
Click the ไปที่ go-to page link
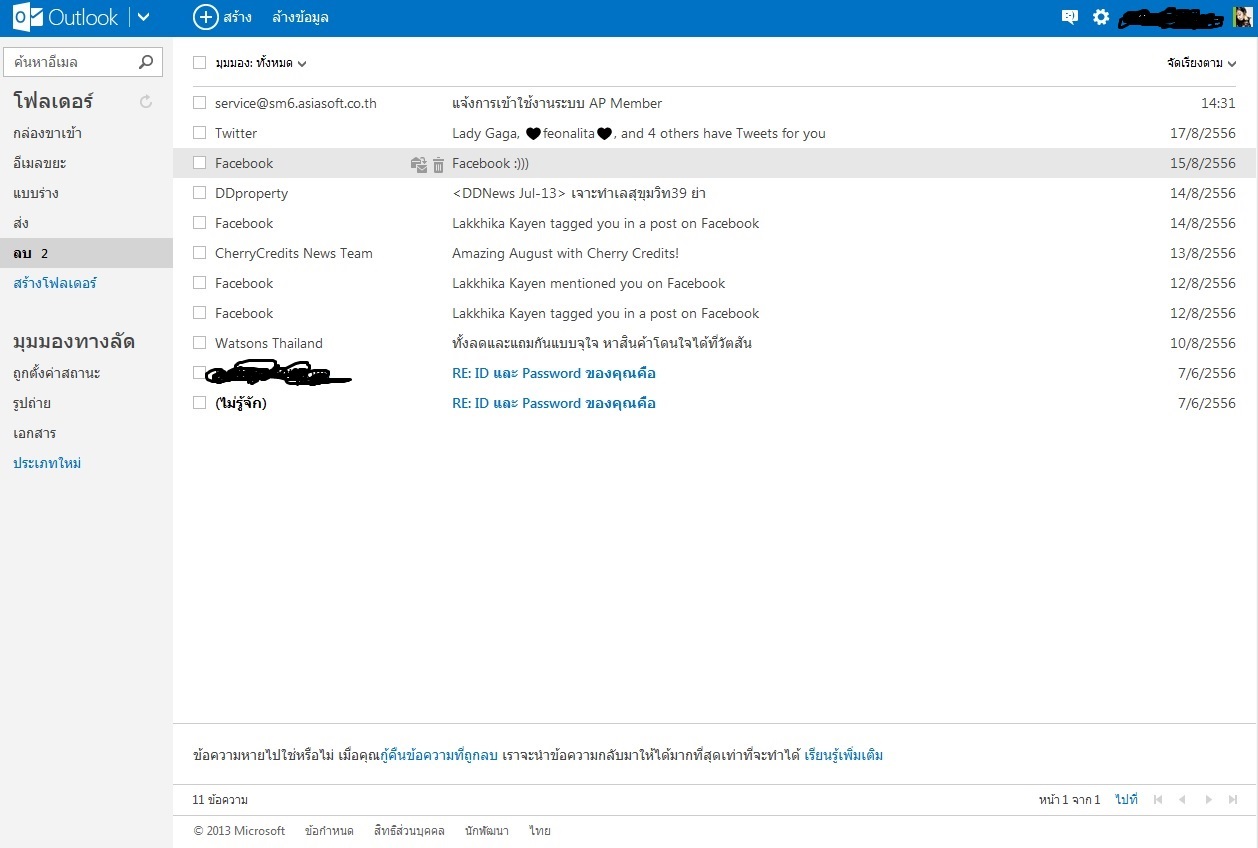(1126, 800)
